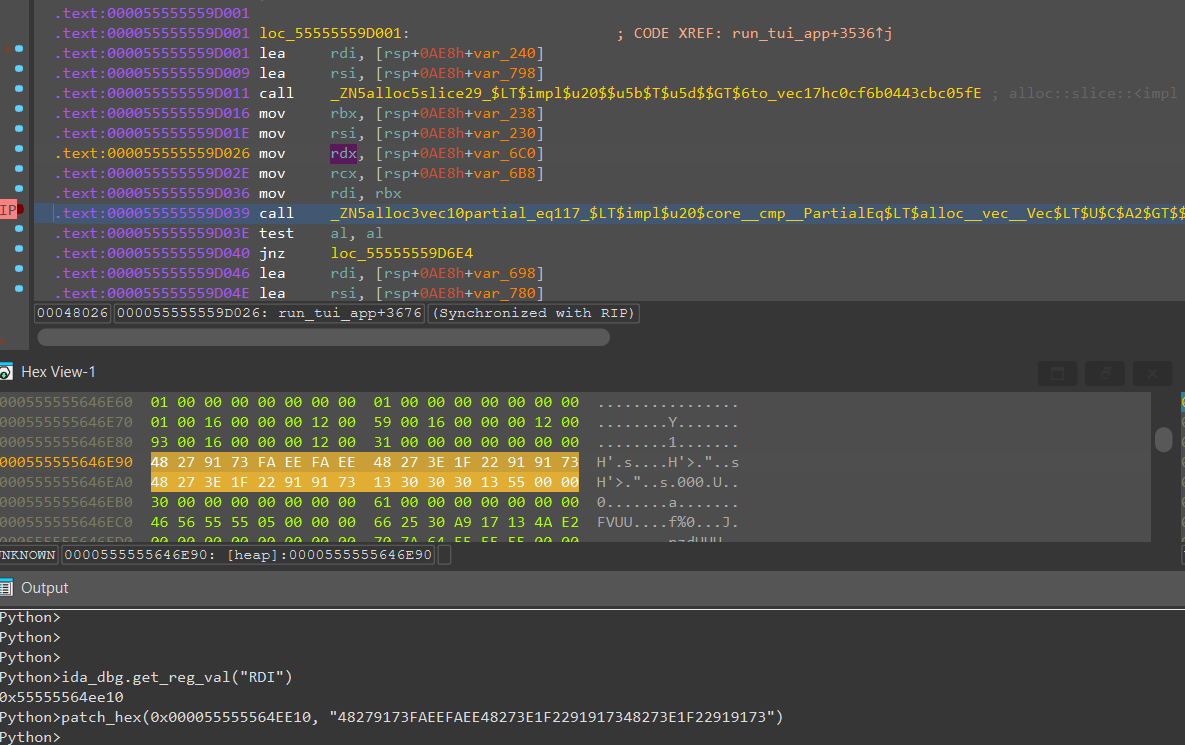This screenshot has width=1185, height=745.
Task: Toggle breakpoint dot on the 55555559D03E test line
Action: tap(19, 229)
